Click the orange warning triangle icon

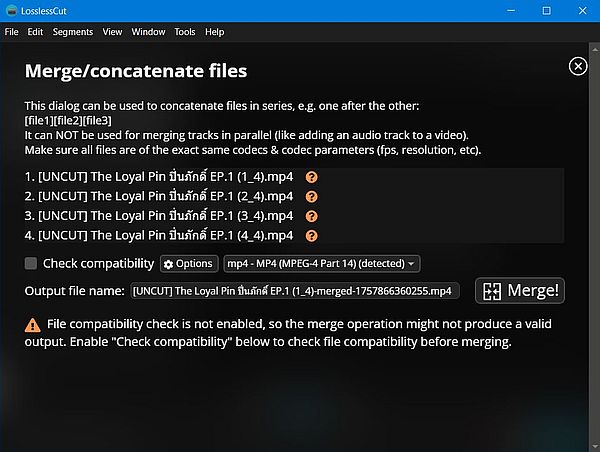coord(33,325)
